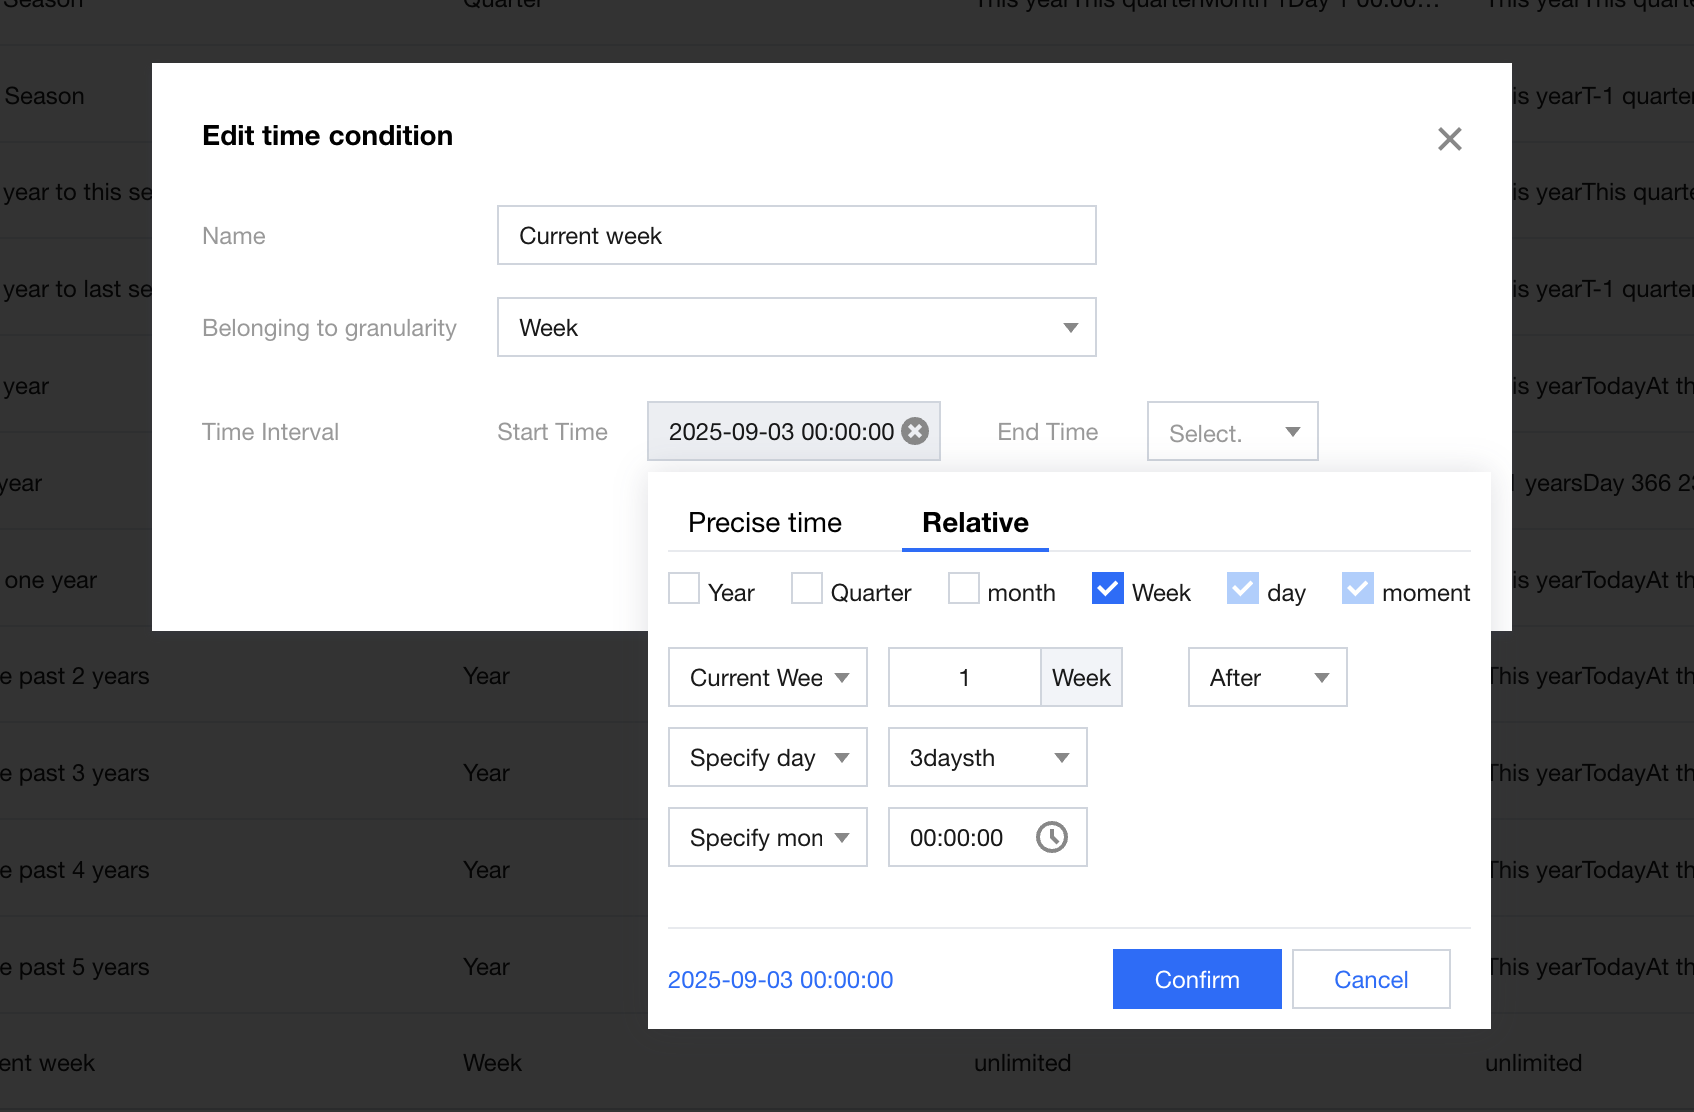This screenshot has height=1112, width=1694.
Task: Check the Year checkbox
Action: coord(684,589)
